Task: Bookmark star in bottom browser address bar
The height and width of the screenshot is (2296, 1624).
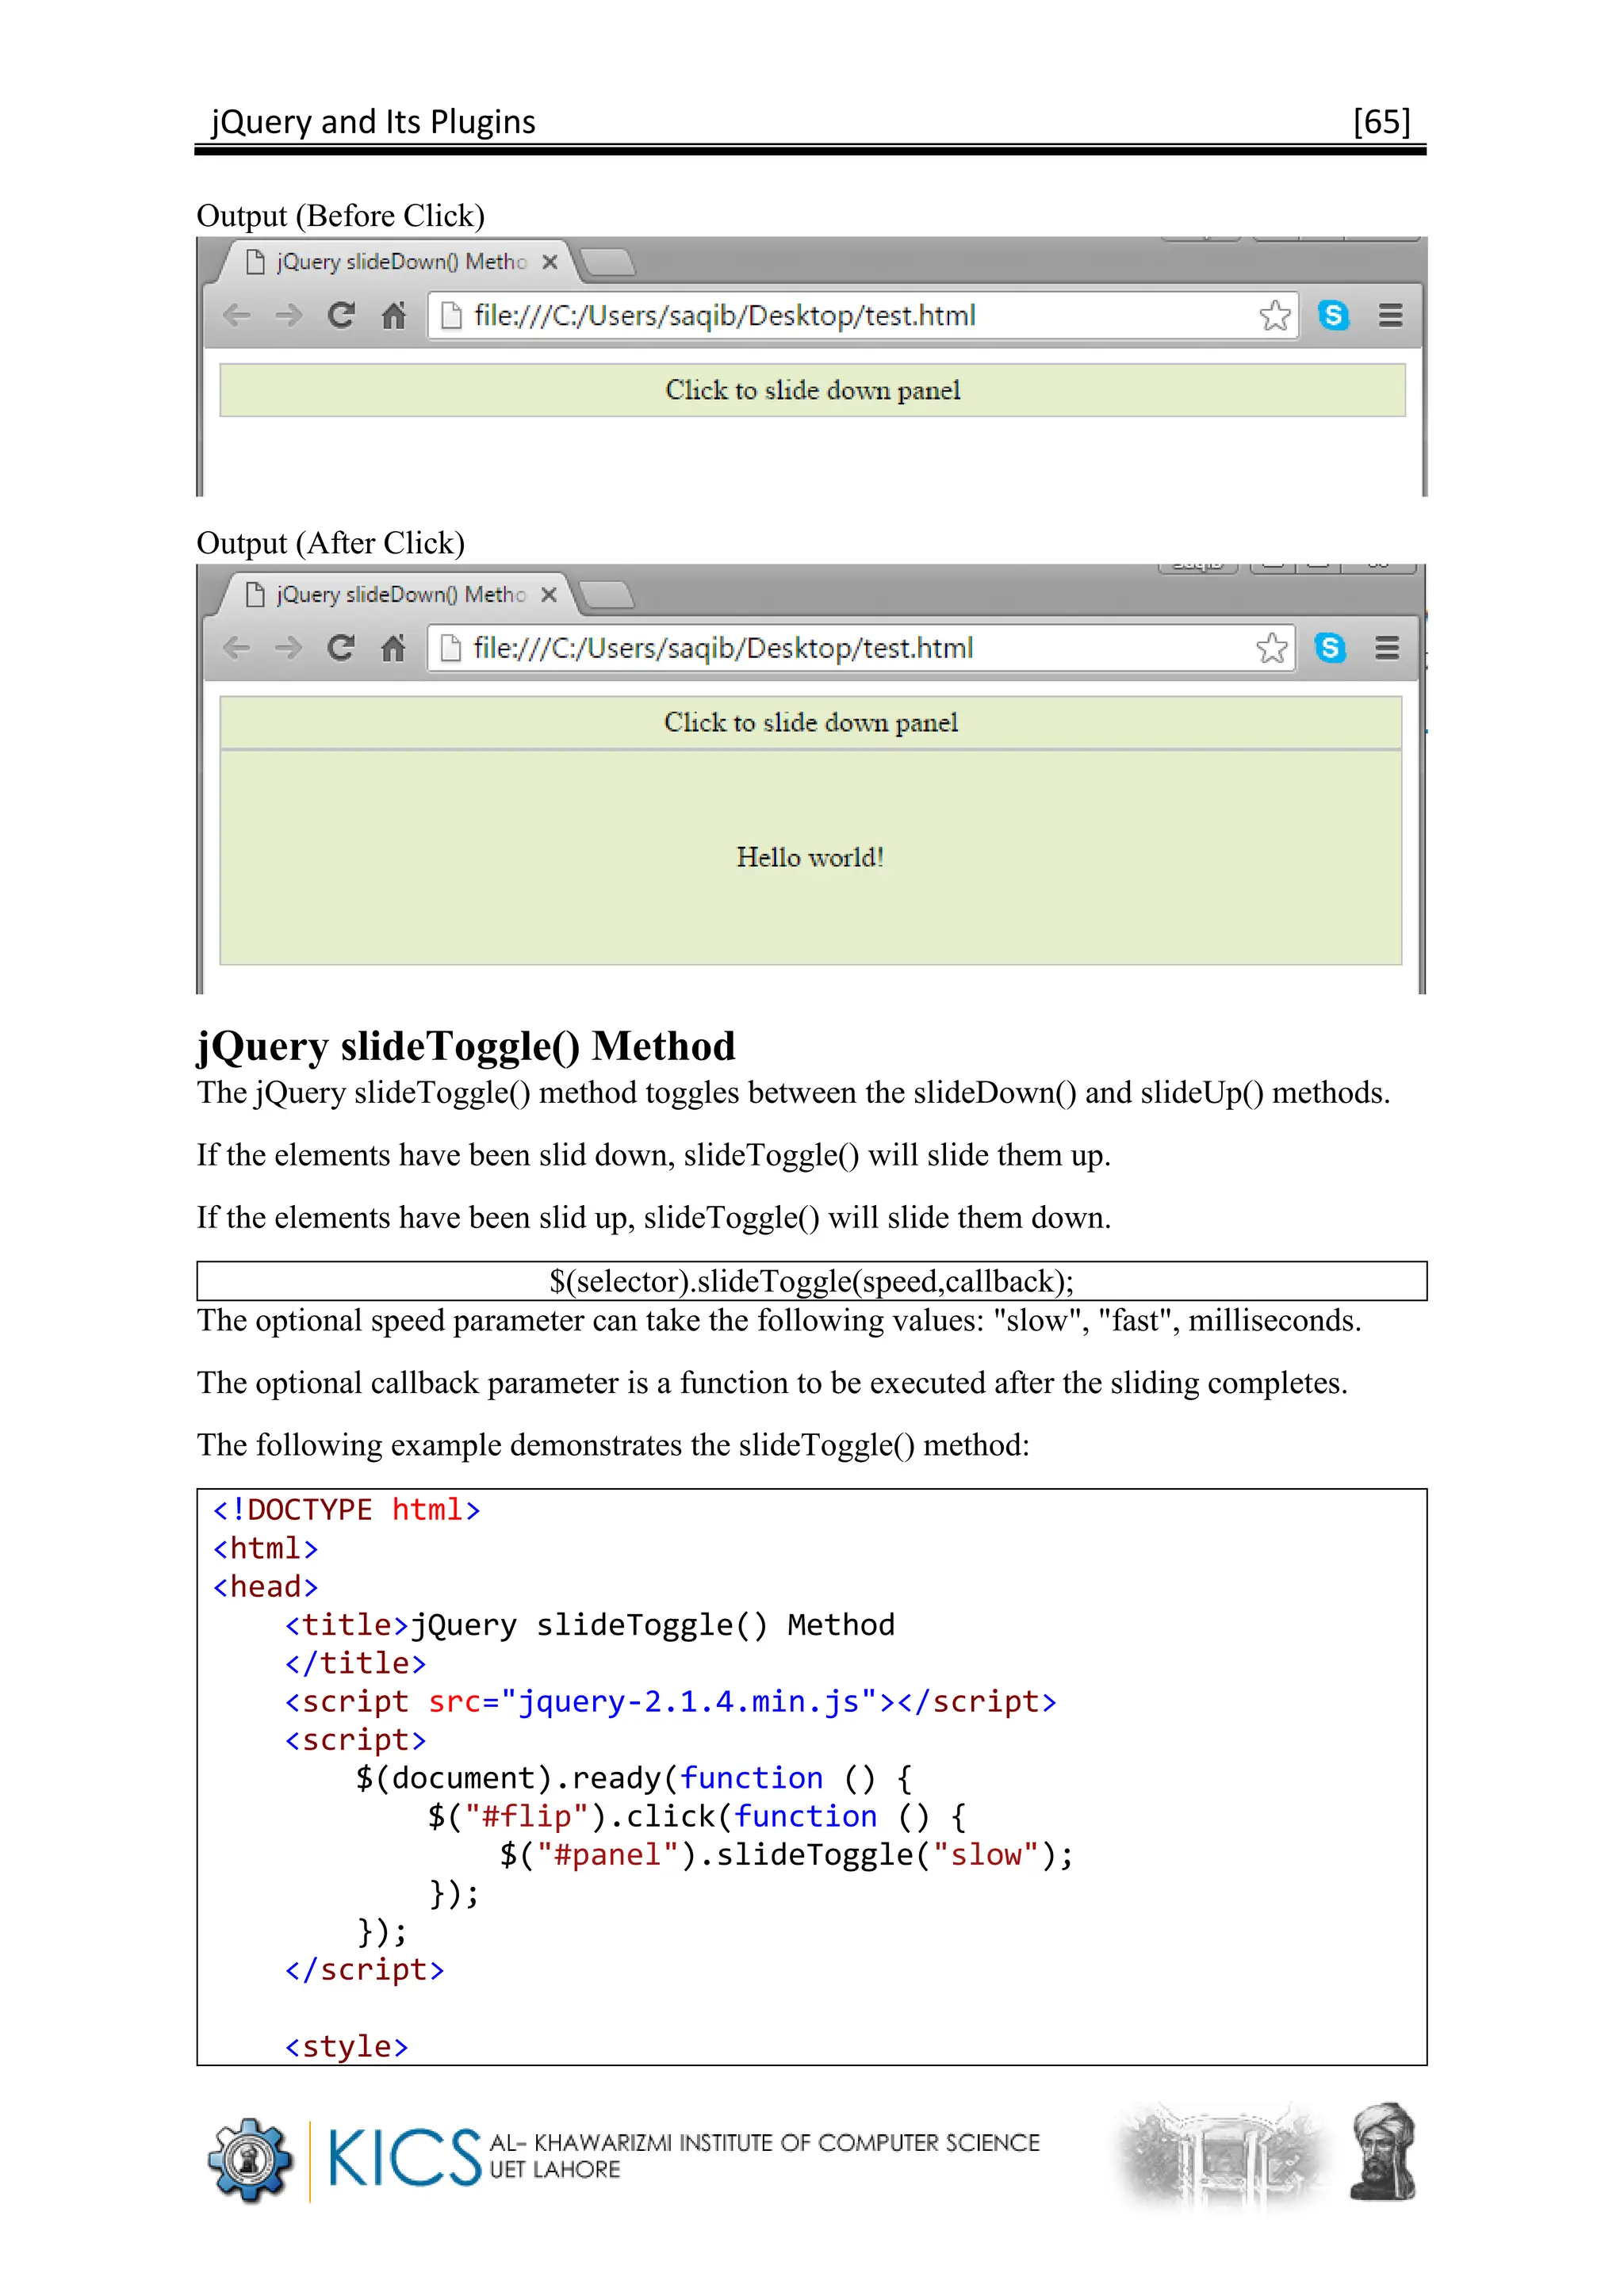Action: pyautogui.click(x=1271, y=648)
